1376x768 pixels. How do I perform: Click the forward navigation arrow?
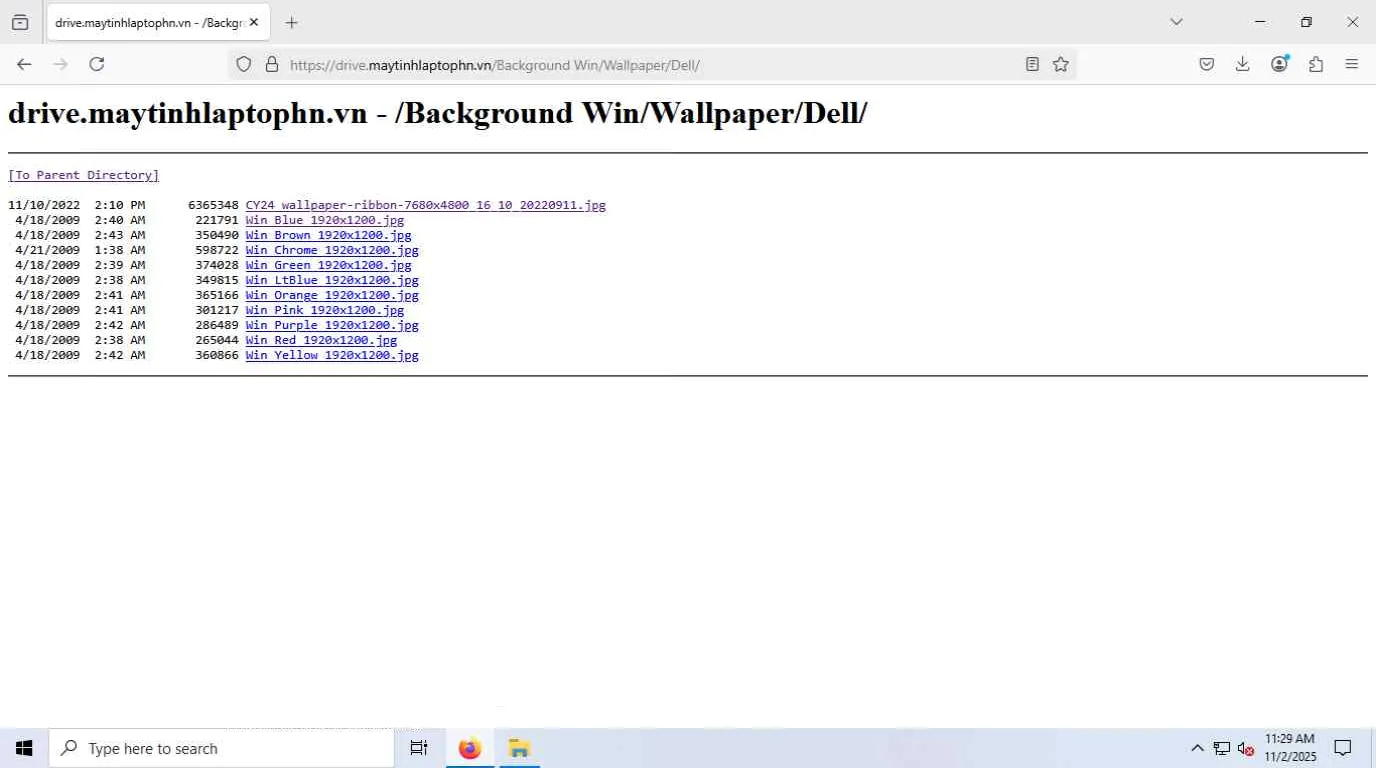point(60,64)
